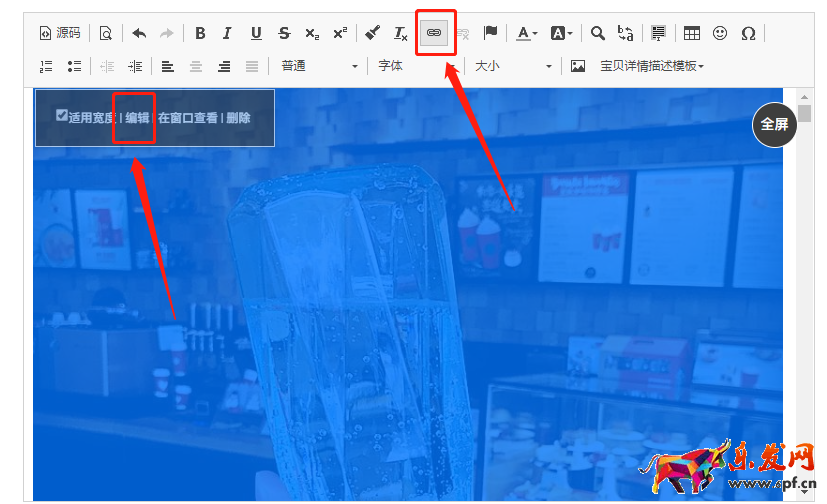The image size is (827, 504).
Task: Click the insert link icon
Action: (434, 33)
